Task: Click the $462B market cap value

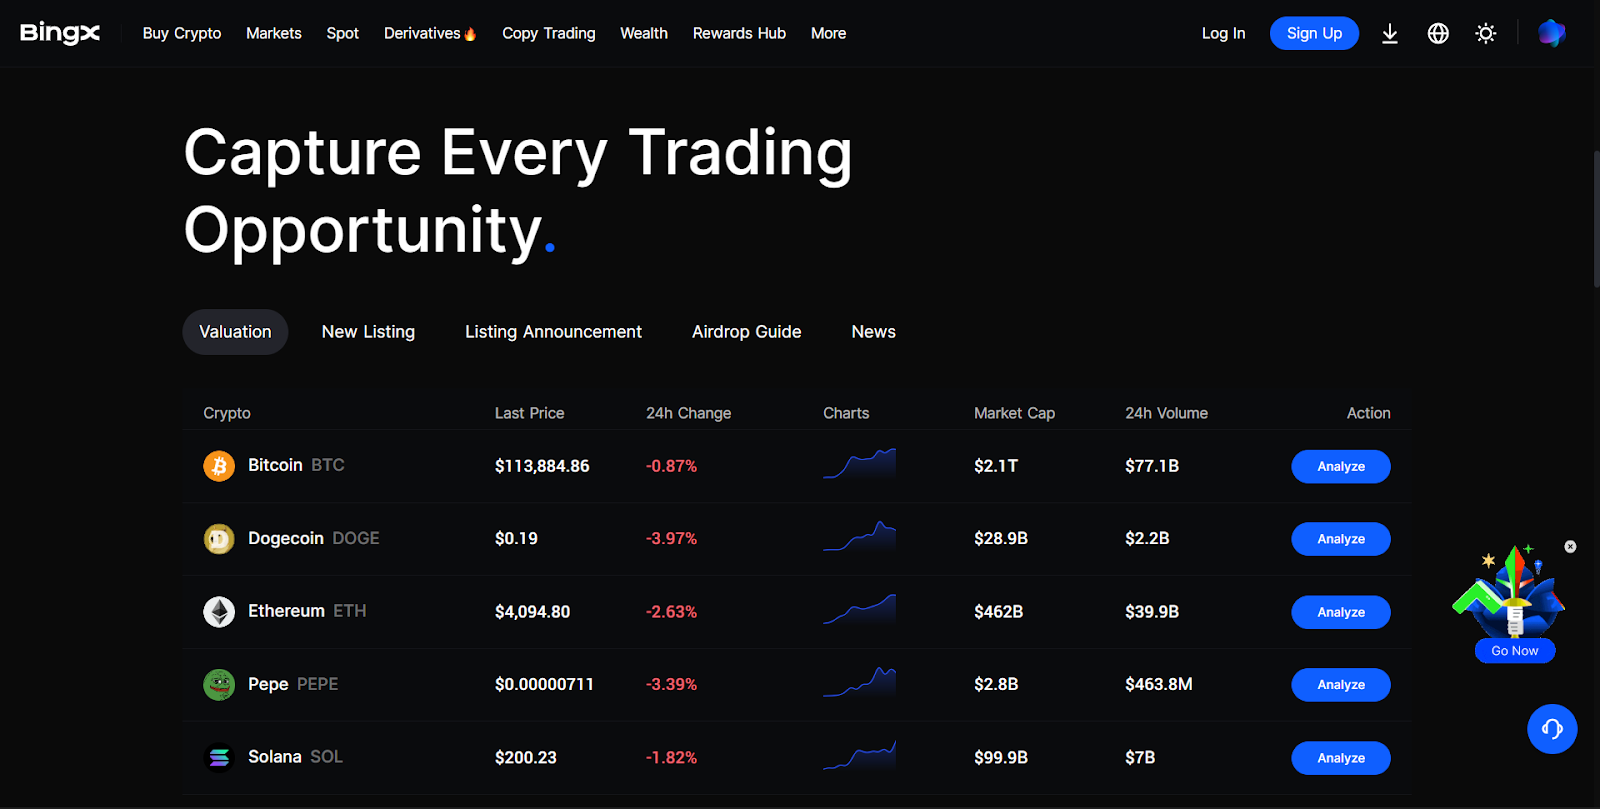Action: coord(998,612)
